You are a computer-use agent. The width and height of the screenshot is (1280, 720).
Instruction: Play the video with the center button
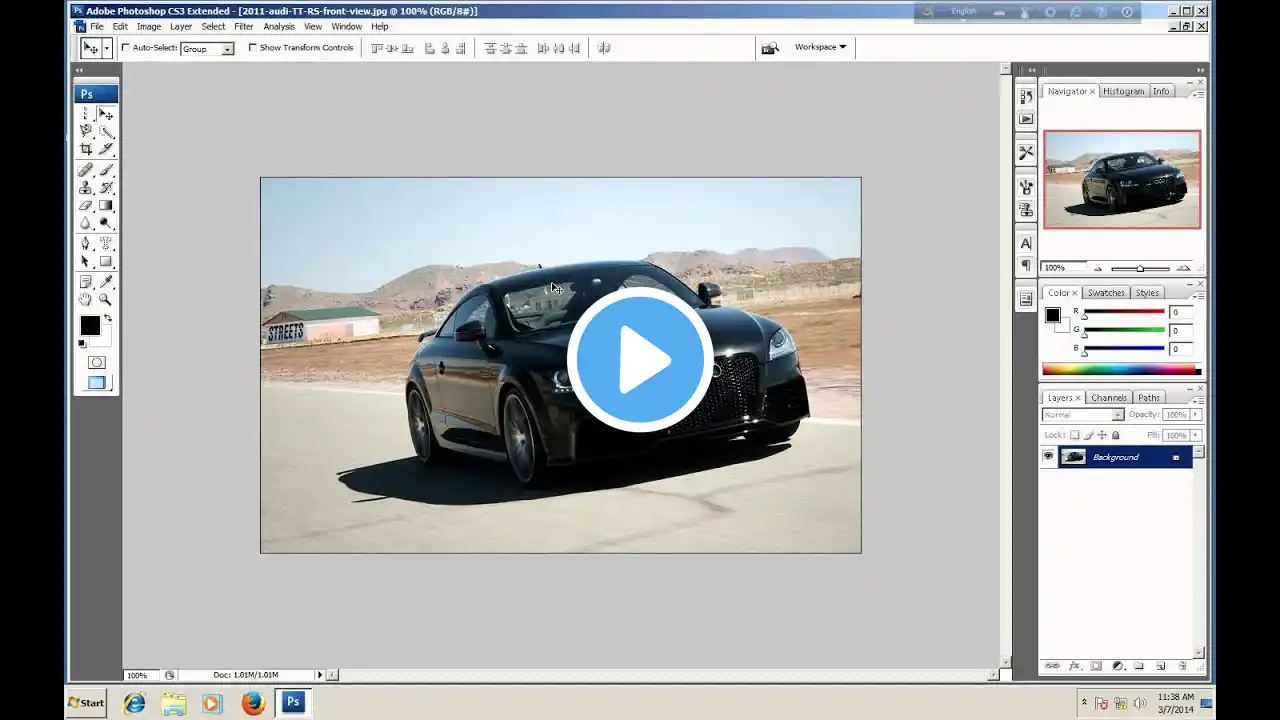[640, 360]
